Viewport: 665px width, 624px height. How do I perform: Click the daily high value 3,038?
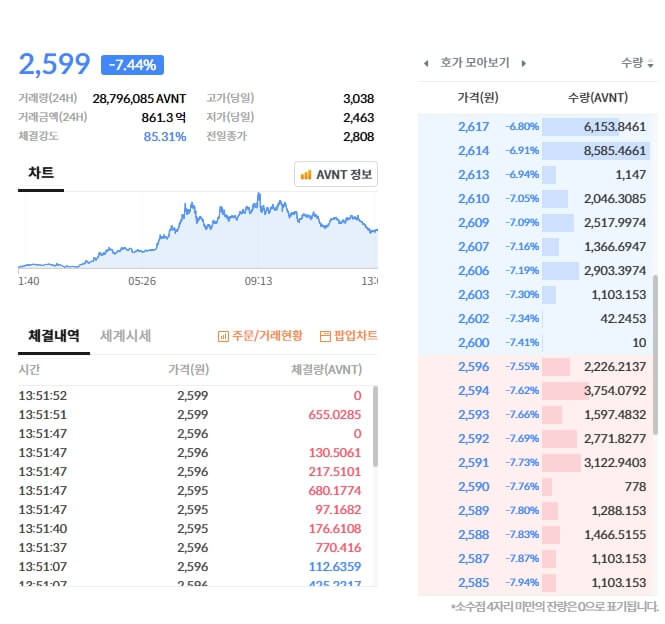pyautogui.click(x=358, y=99)
